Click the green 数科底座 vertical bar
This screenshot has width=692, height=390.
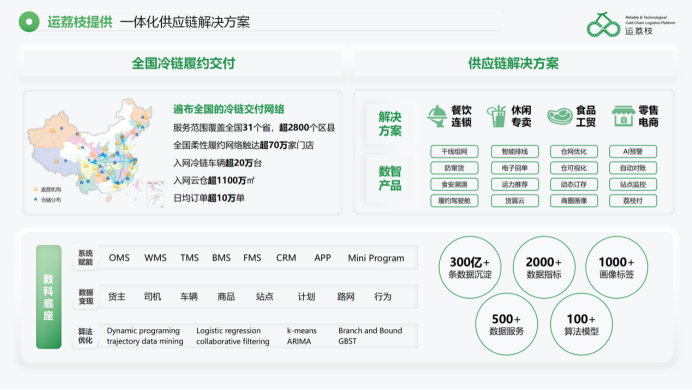tap(49, 297)
